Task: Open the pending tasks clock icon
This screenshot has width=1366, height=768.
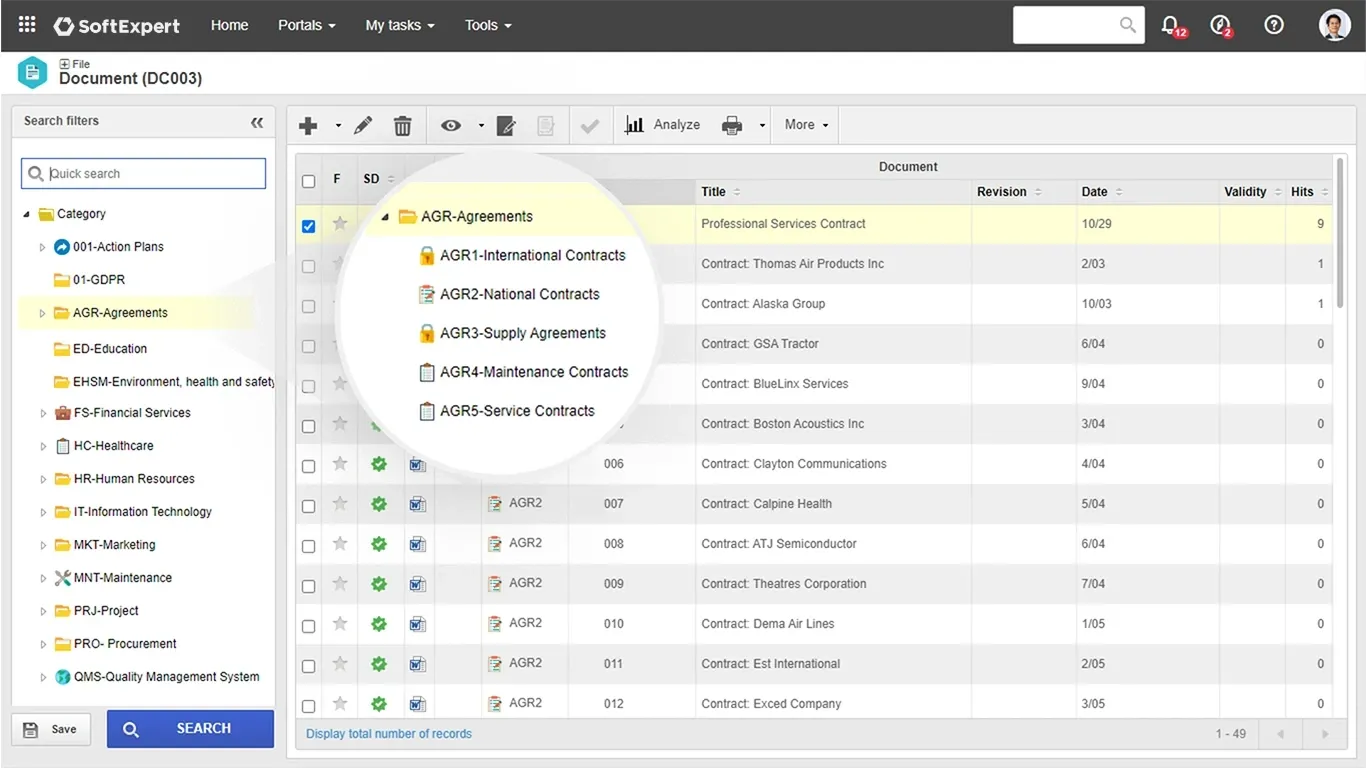Action: tap(1220, 25)
